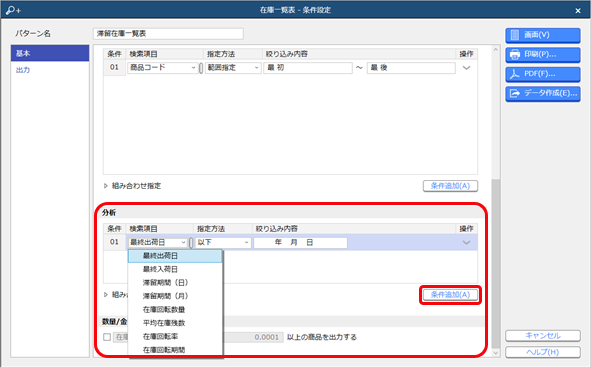Toggle the 数量/金額 output checkbox
591x368 pixels.
click(x=107, y=337)
